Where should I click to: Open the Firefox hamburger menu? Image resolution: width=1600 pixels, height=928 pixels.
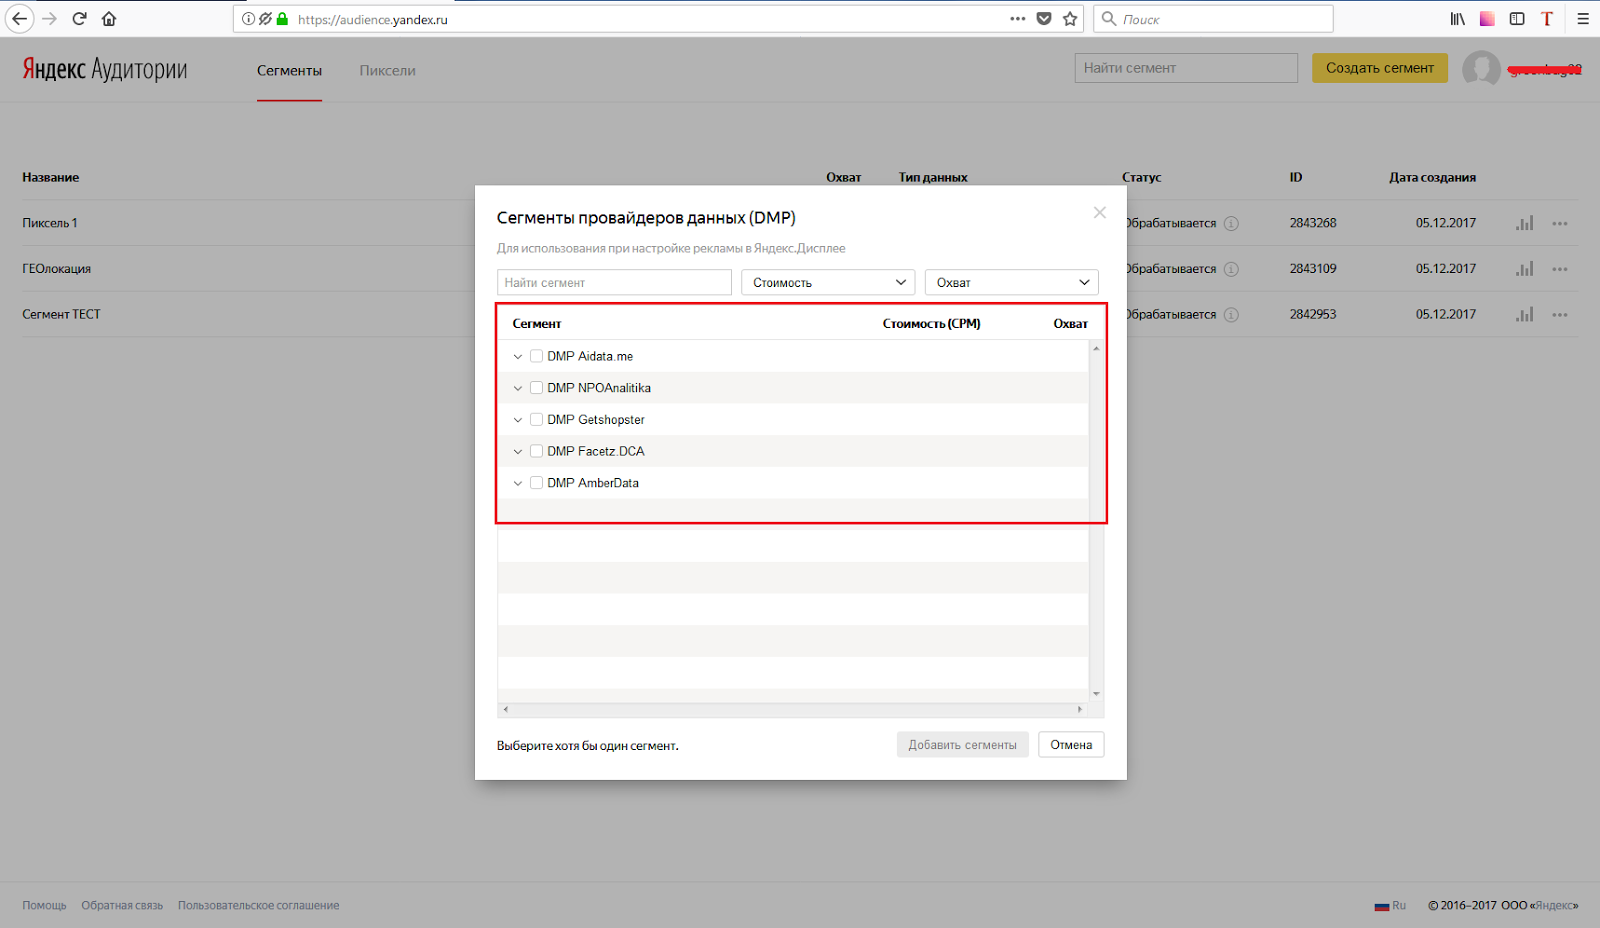tap(1583, 19)
